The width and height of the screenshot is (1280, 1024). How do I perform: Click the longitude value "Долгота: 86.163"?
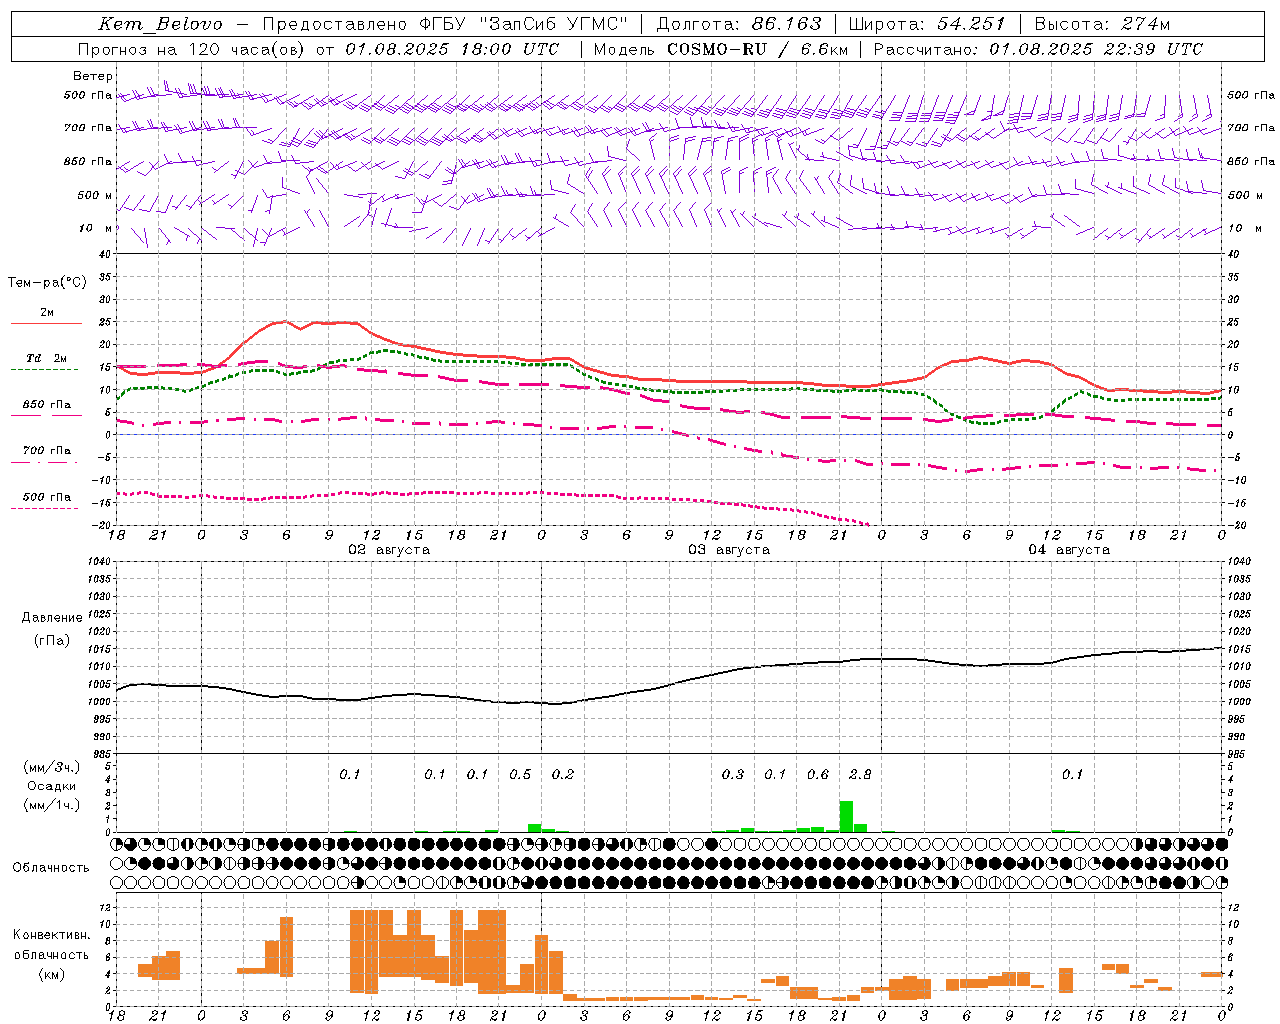coord(739,24)
